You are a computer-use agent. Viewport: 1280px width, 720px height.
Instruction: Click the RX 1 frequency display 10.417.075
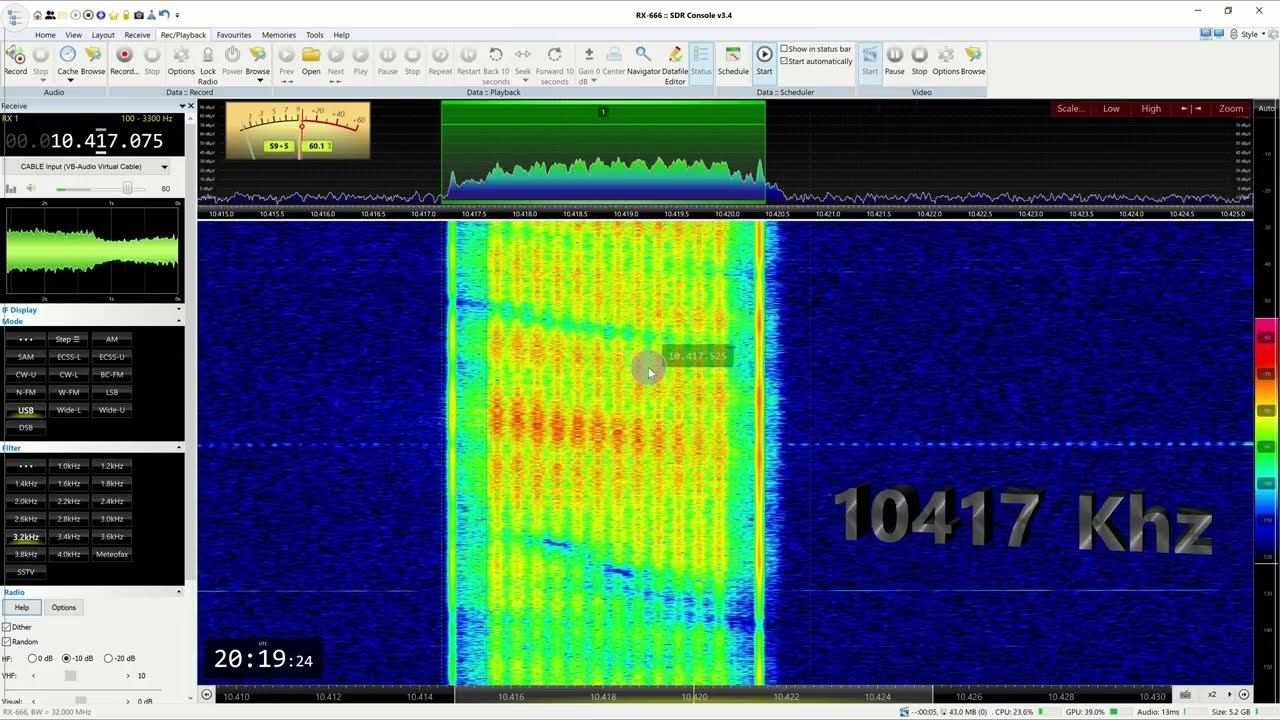coord(83,141)
